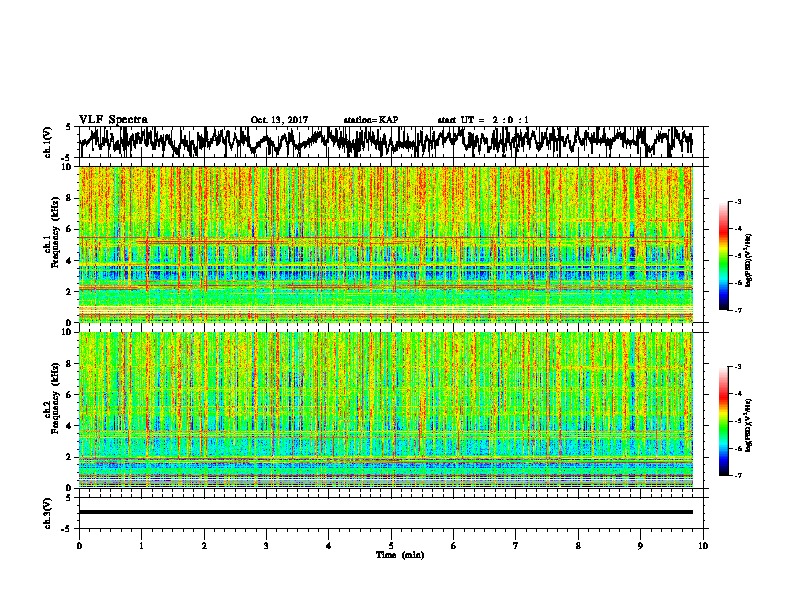The height and width of the screenshot is (612, 792).
Task: Click the "-3" label on ch.1 color scale
Action: [738, 201]
